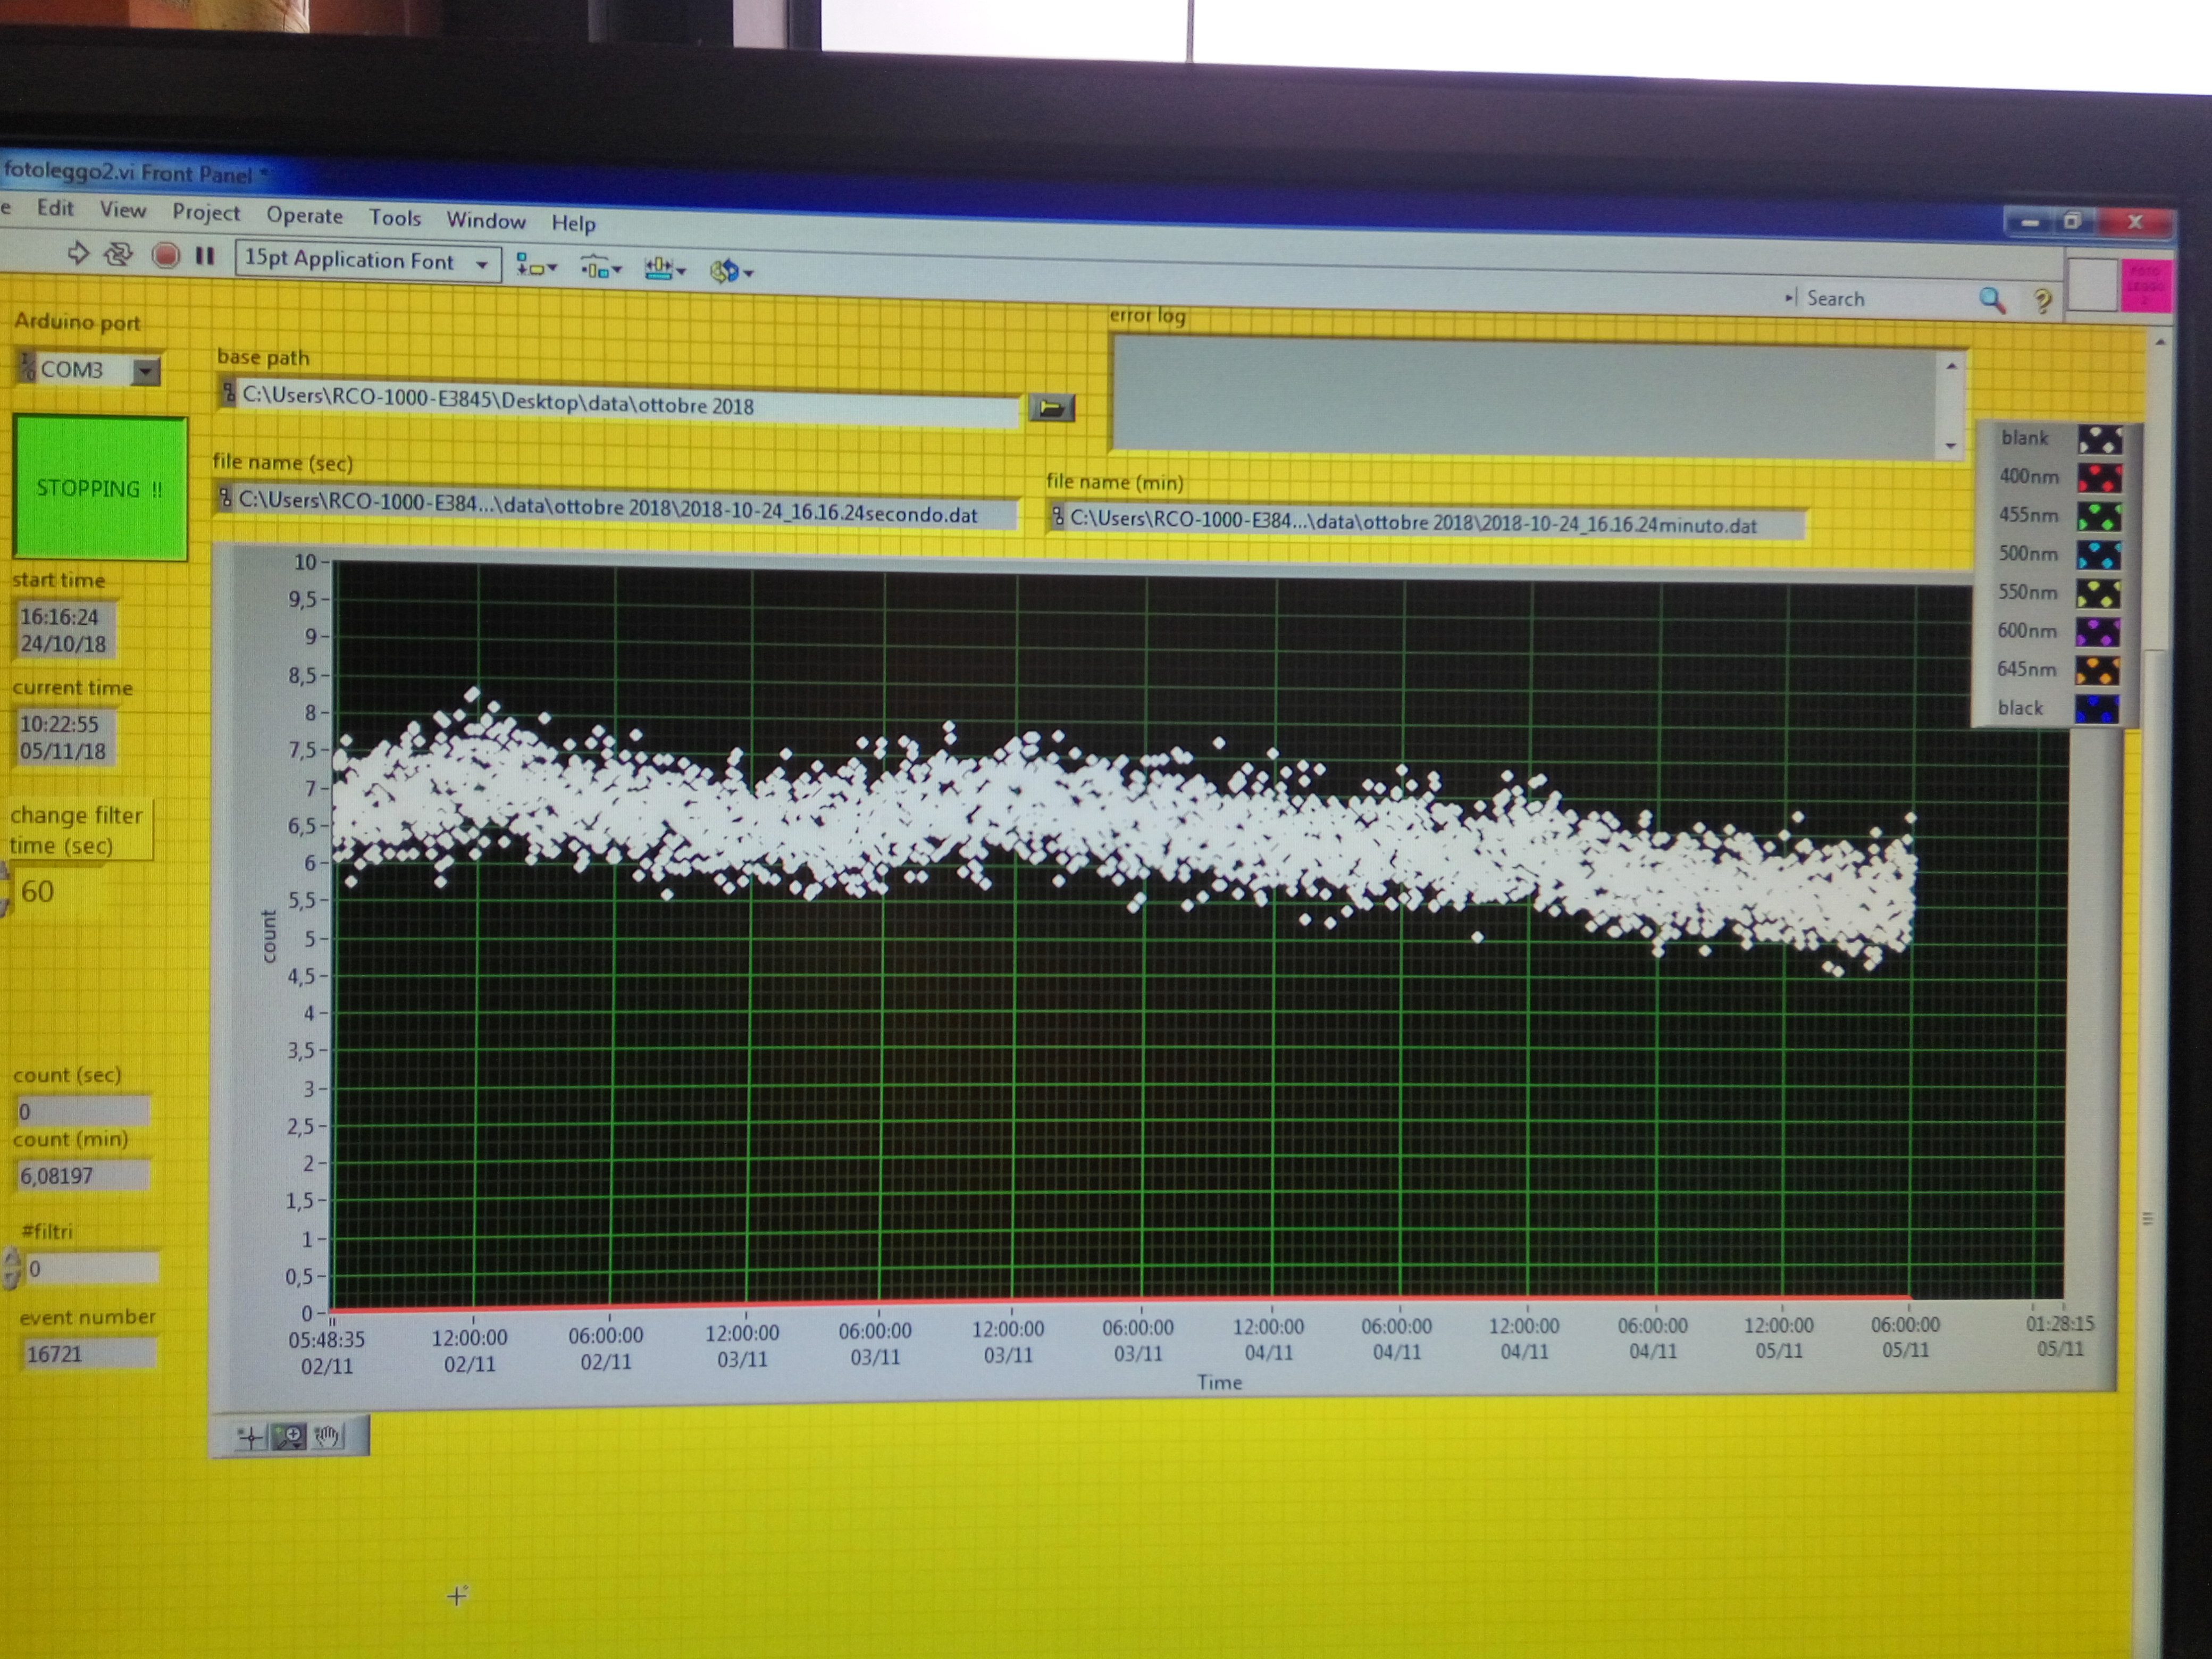Select the graph pan hand tool
2212x1659 pixels.
pyautogui.click(x=328, y=1437)
